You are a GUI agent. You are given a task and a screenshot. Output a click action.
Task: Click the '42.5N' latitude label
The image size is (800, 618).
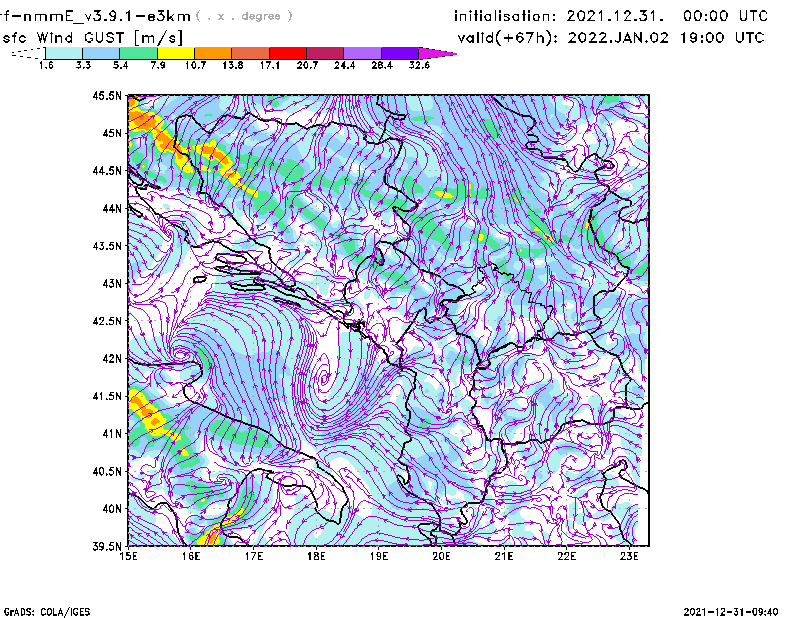(107, 321)
